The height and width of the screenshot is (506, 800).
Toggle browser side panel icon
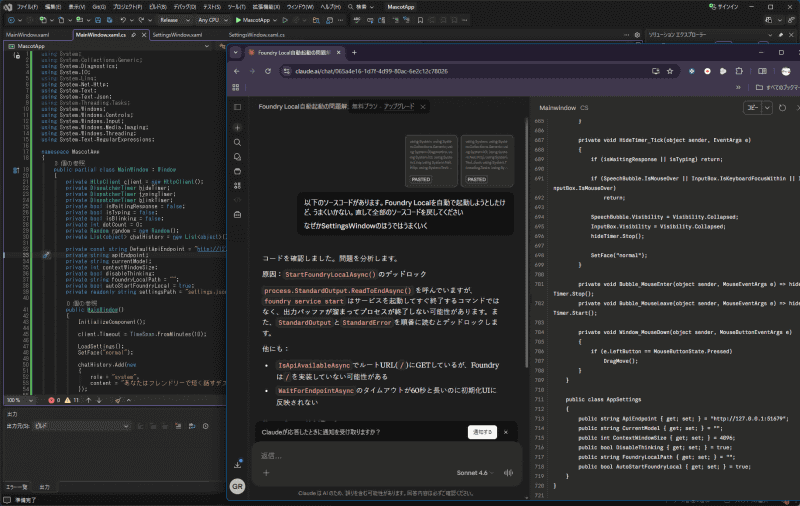[x=762, y=71]
